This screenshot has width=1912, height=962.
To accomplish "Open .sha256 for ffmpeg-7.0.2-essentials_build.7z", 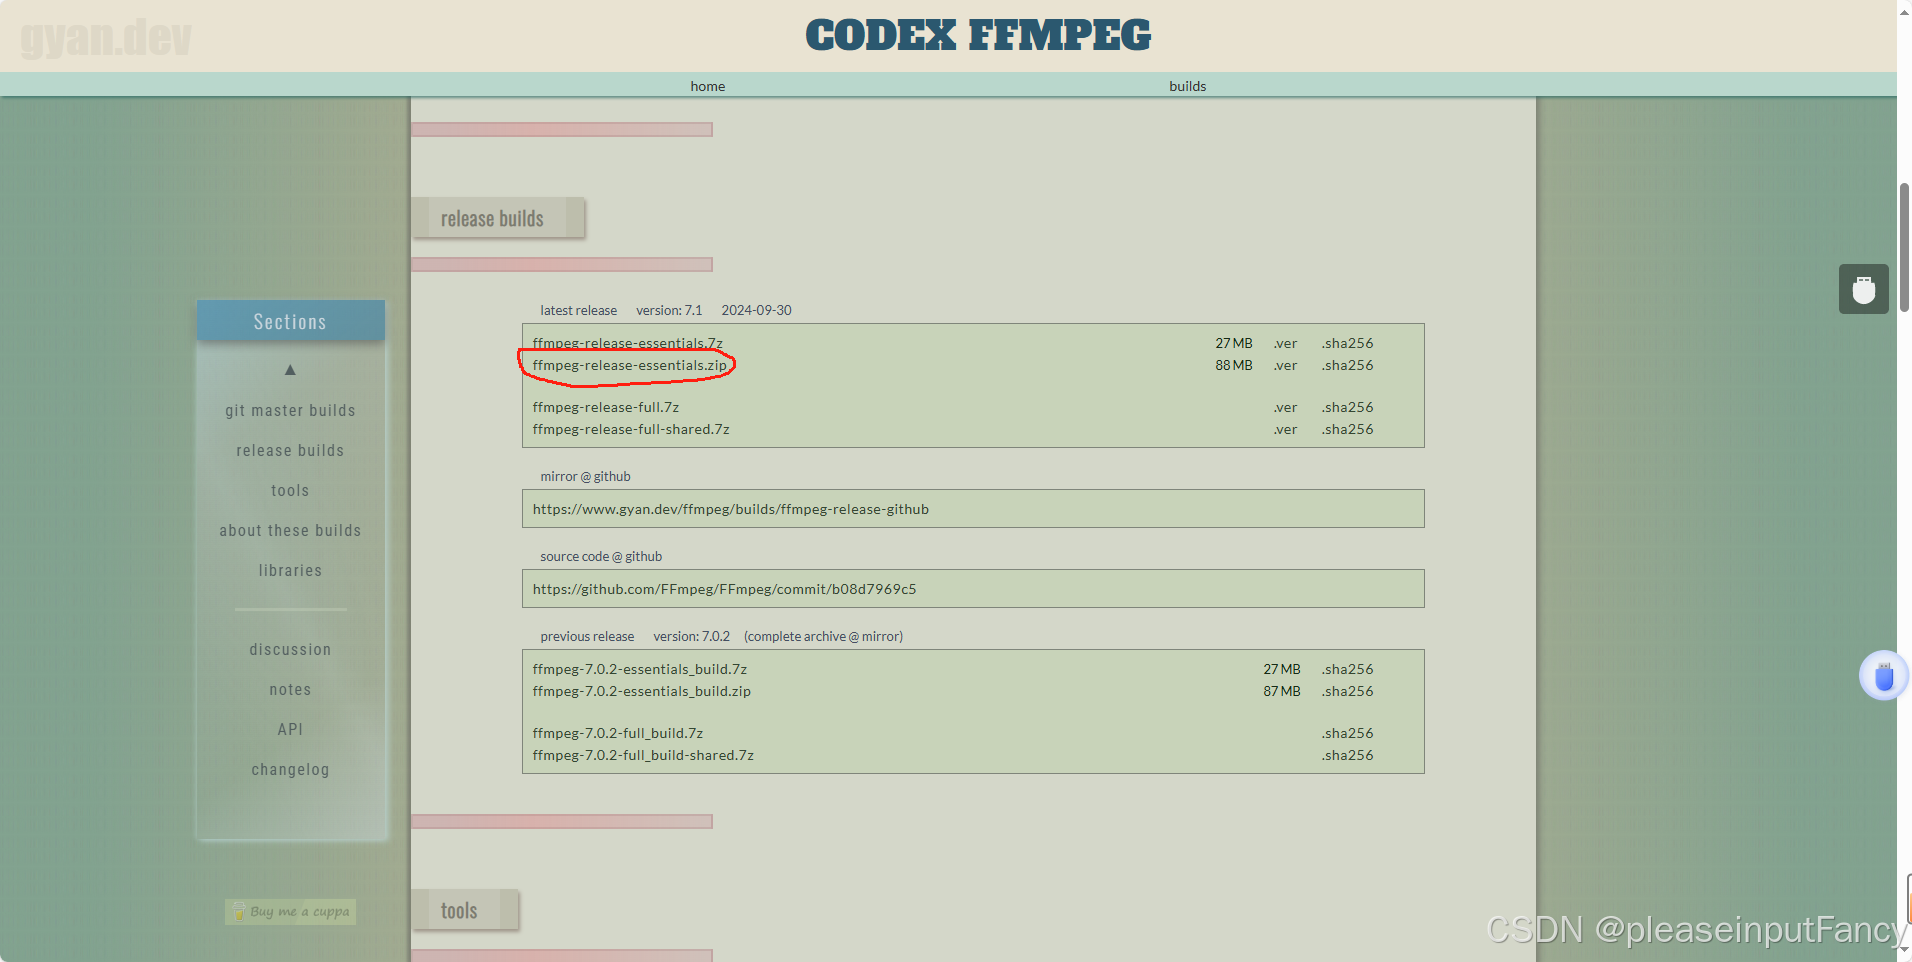I will [x=1347, y=669].
